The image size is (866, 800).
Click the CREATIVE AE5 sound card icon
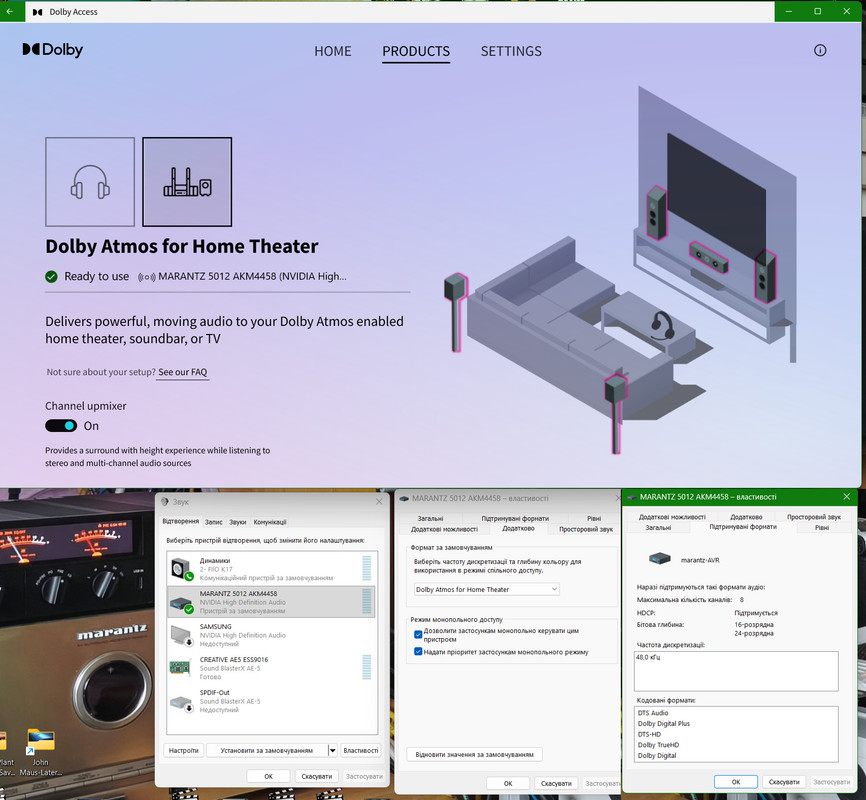pyautogui.click(x=180, y=667)
